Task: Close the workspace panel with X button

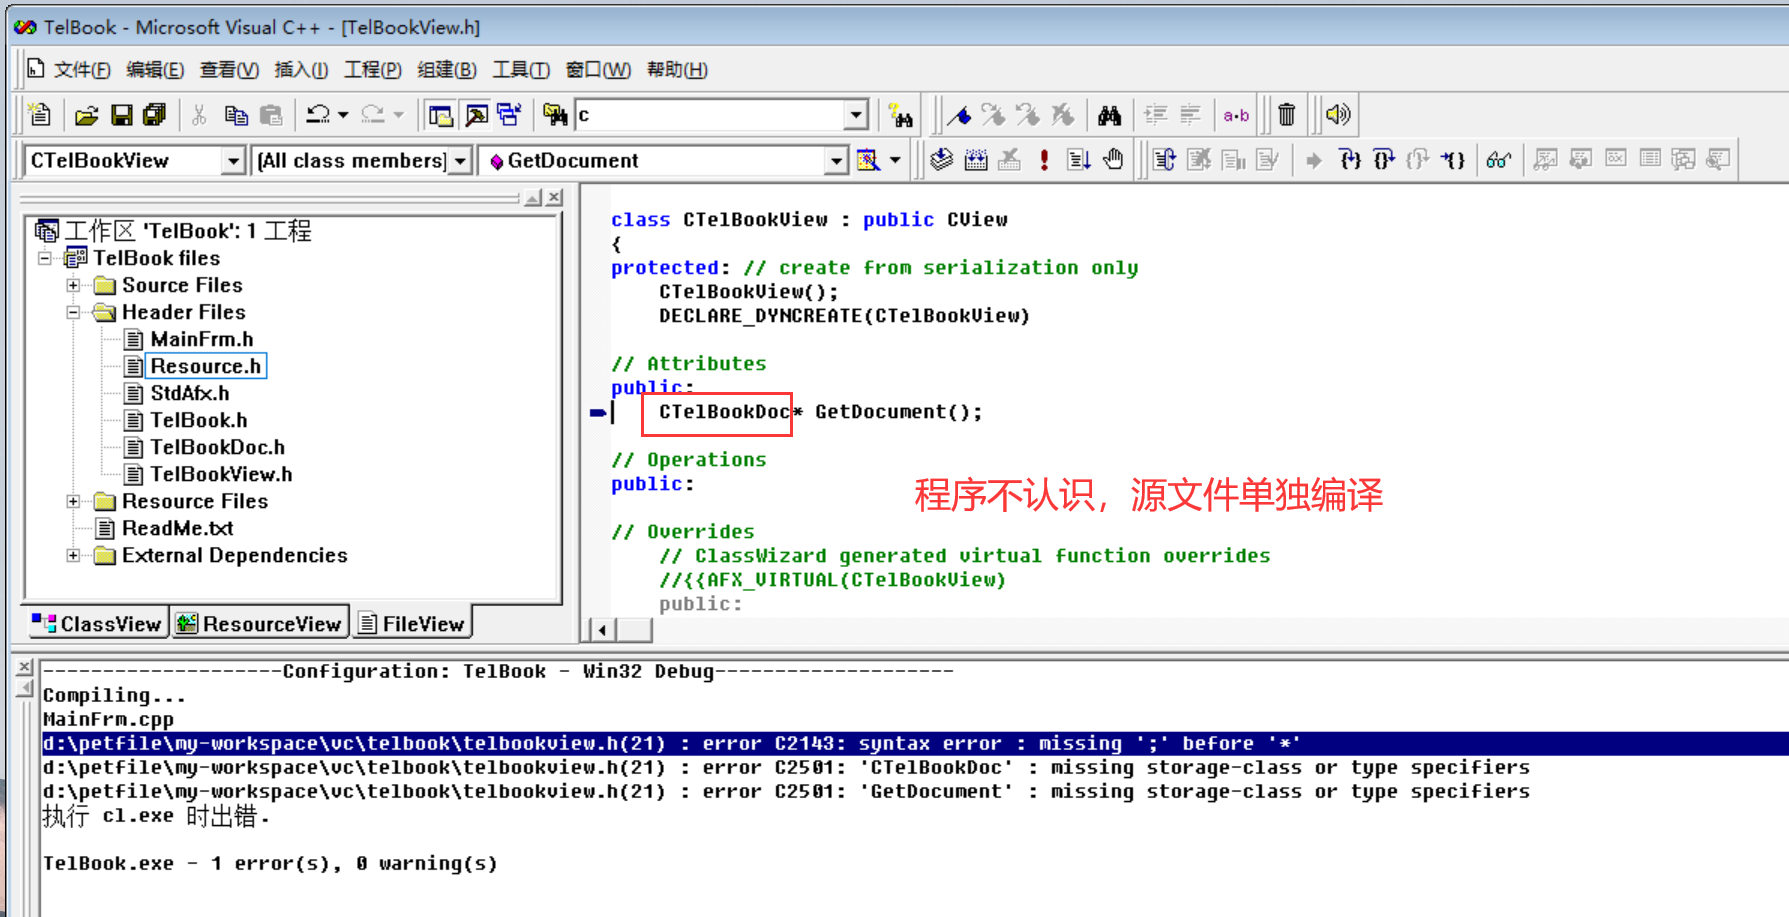Action: pos(555,197)
